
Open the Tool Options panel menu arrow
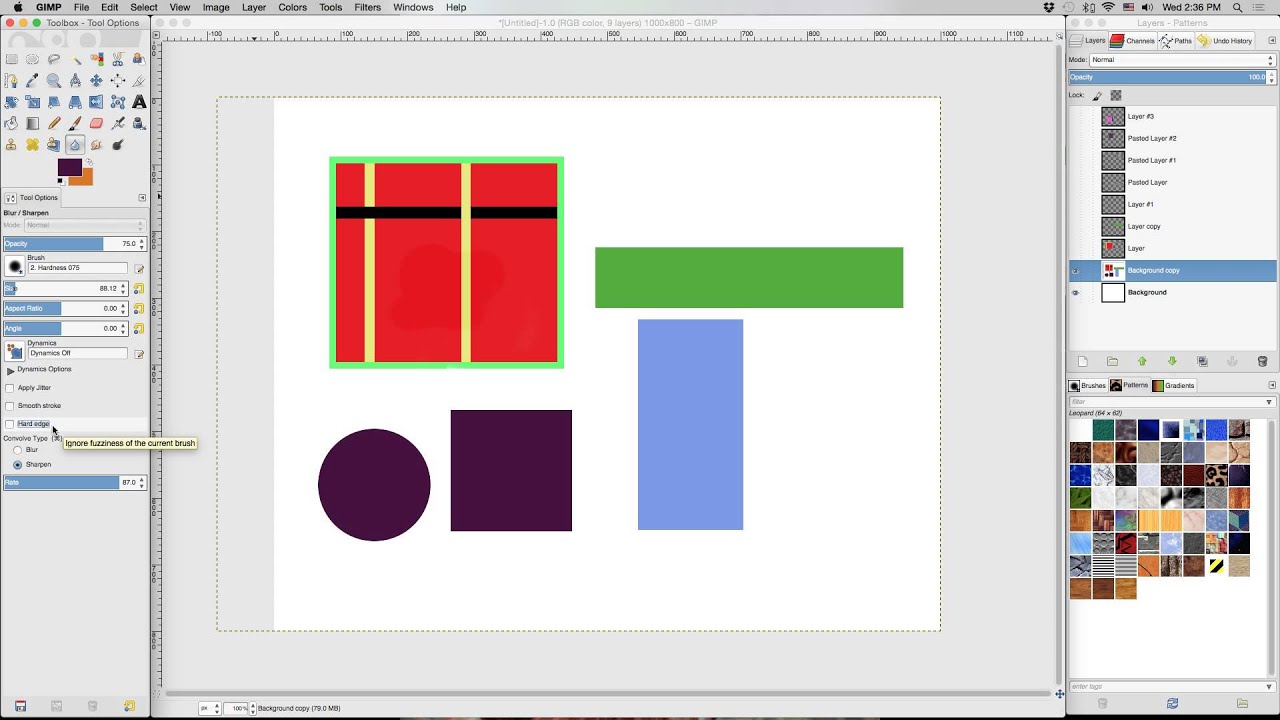coord(142,197)
